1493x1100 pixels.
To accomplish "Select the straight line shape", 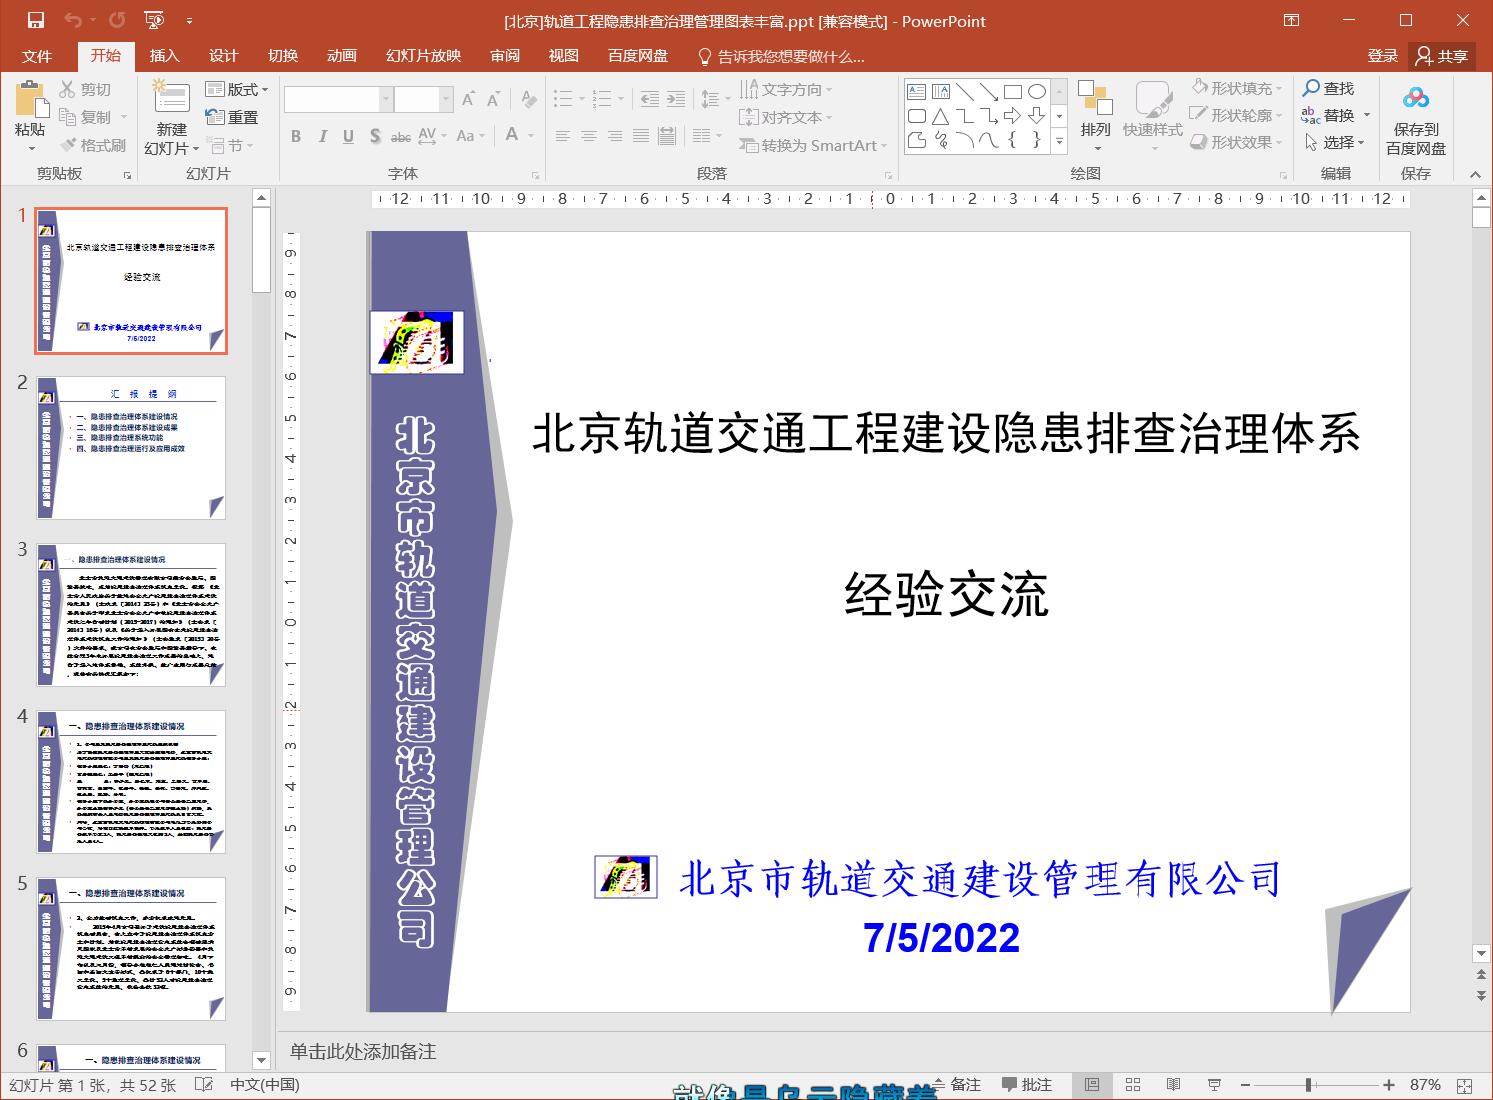I will pyautogui.click(x=964, y=92).
